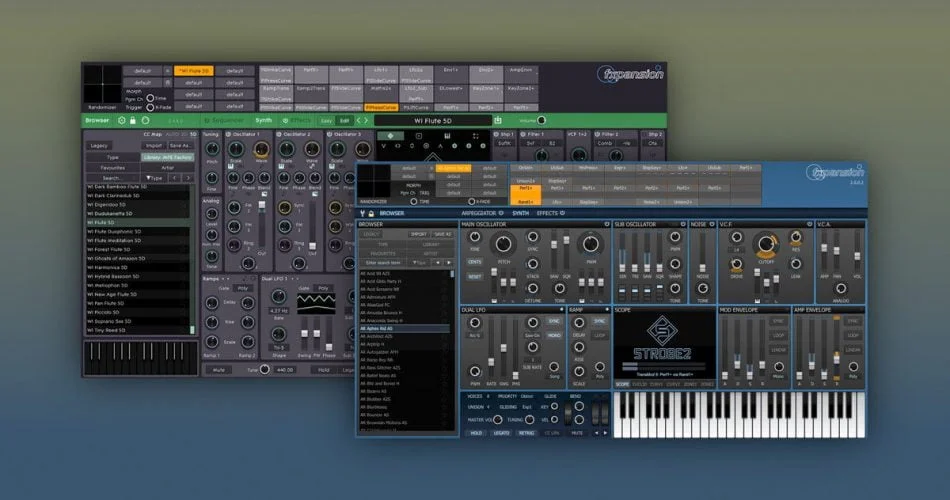Click the Mute button in back window
950x500 pixels.
219,370
